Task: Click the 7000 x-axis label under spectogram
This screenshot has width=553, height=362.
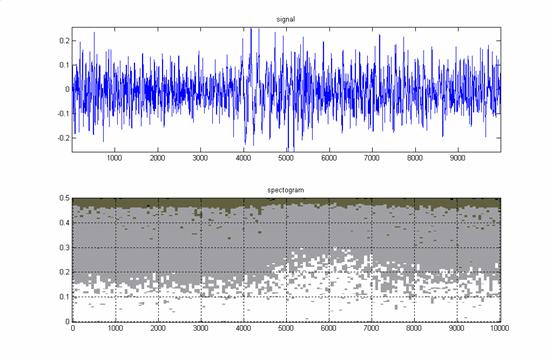Action: [371, 328]
